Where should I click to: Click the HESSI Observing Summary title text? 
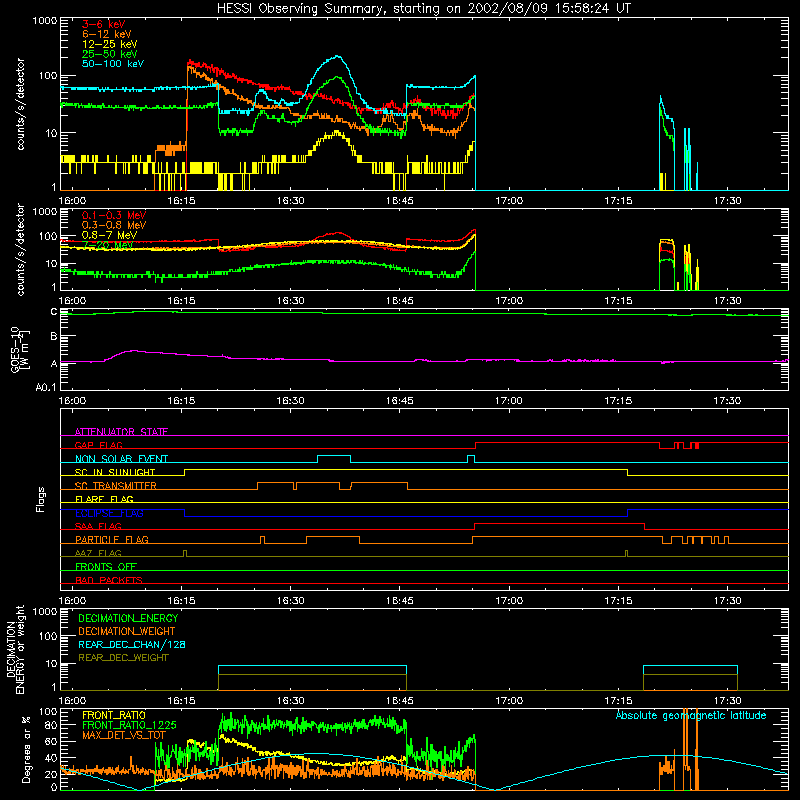423,9
